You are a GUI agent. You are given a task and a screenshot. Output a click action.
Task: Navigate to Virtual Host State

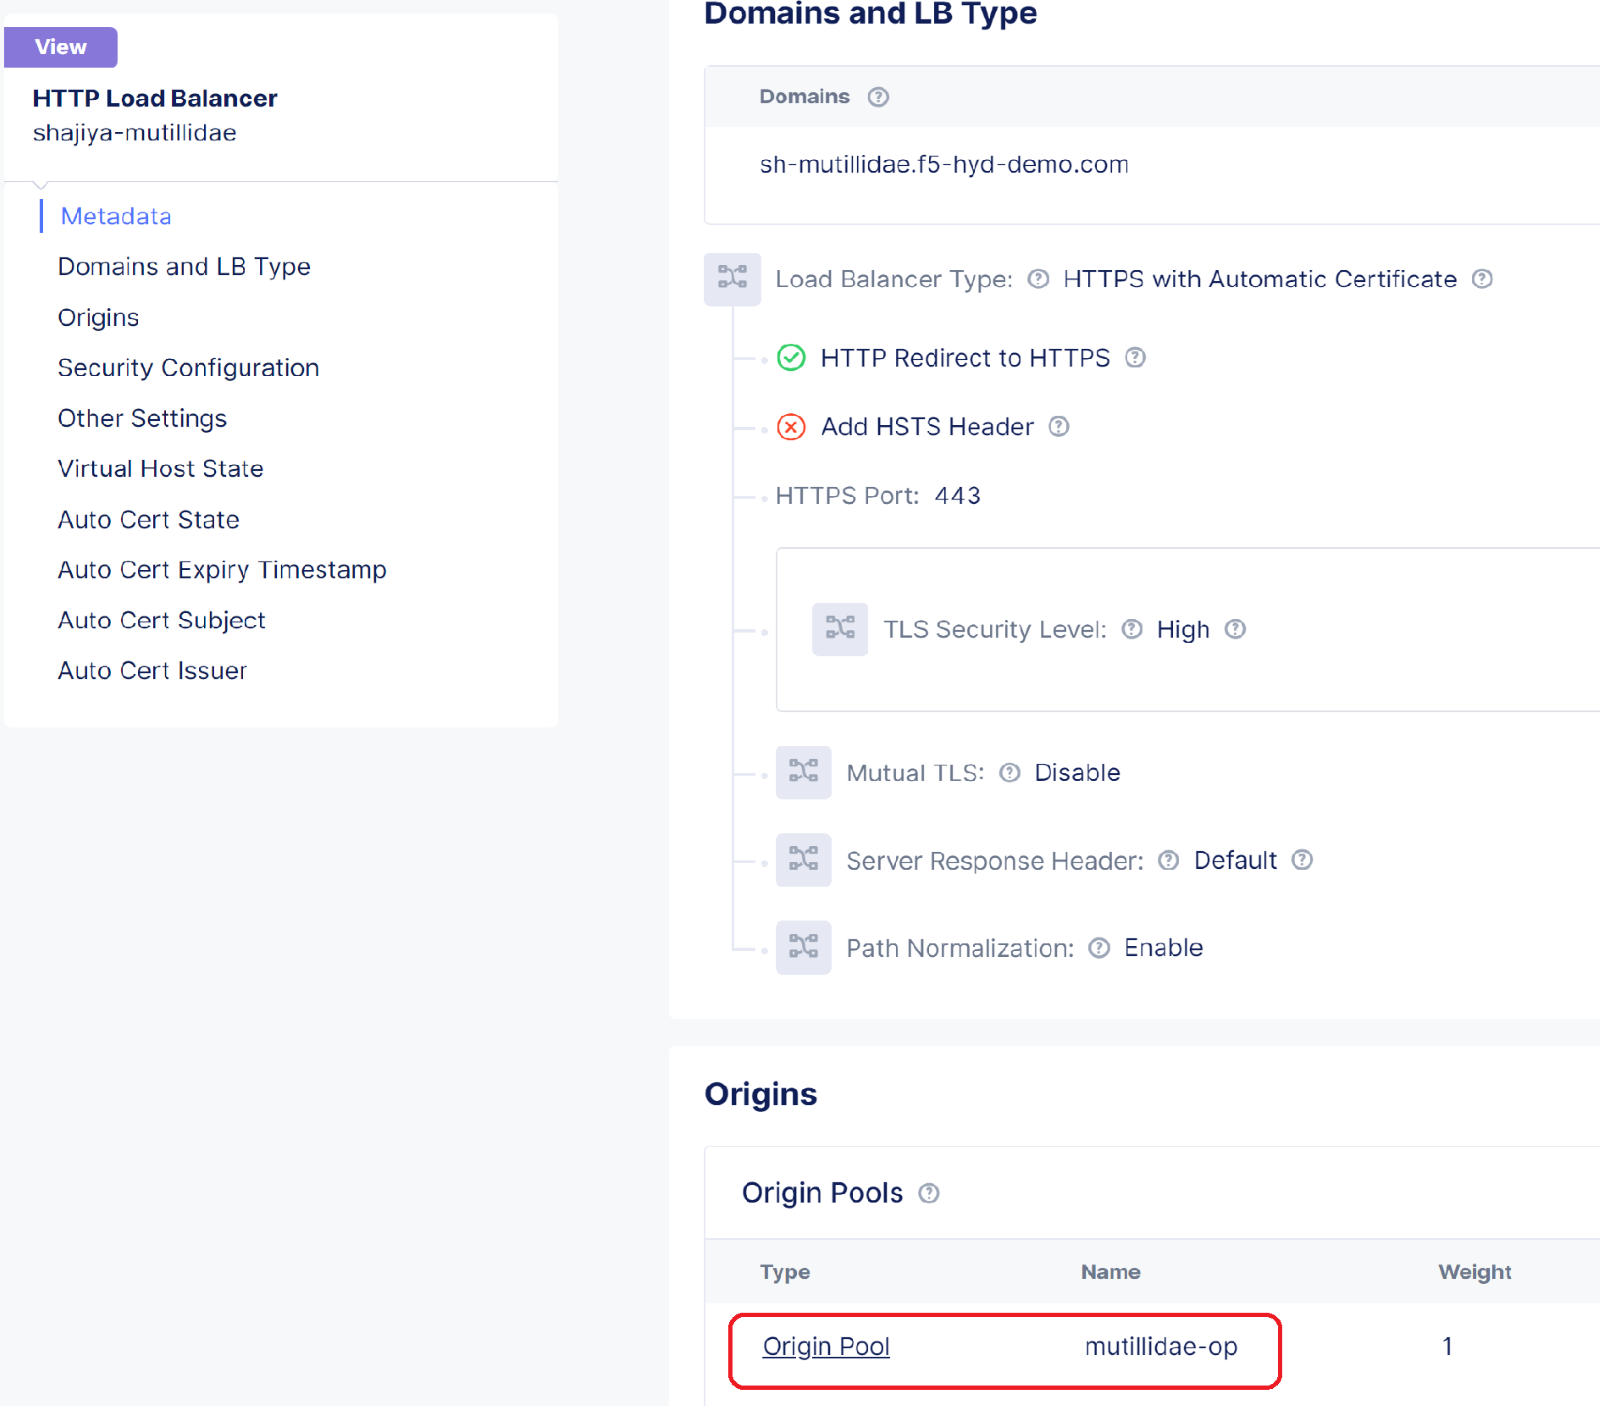tap(160, 469)
